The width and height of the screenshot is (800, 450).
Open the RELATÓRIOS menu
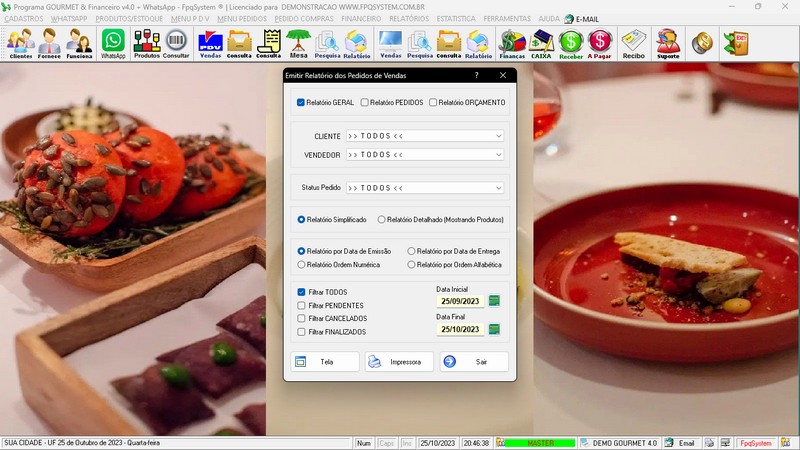(409, 19)
